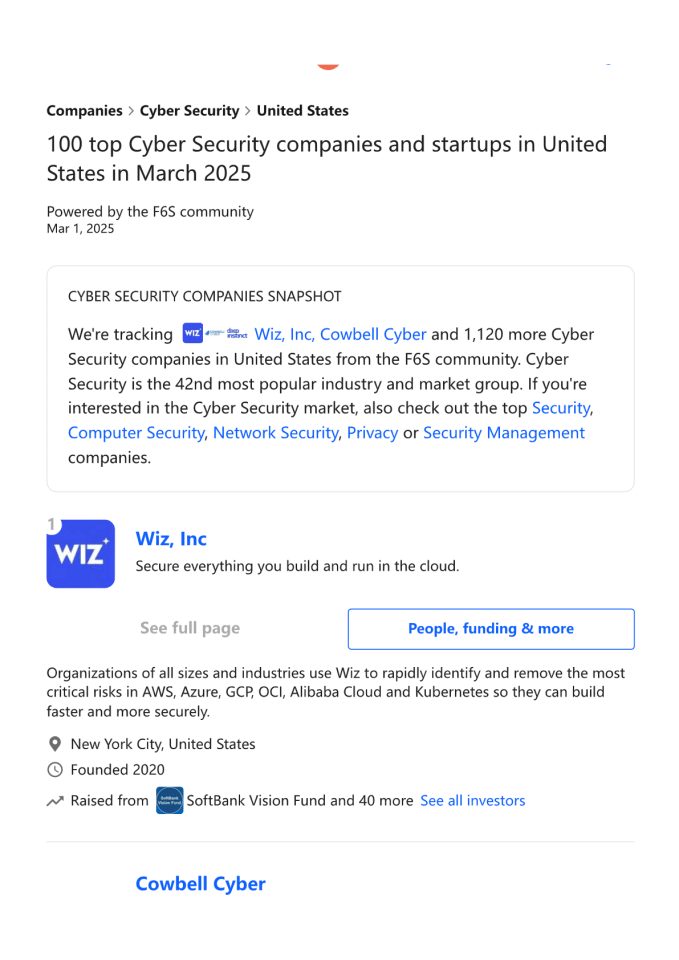Open the Security Management link
The image size is (679, 960).
503,433
